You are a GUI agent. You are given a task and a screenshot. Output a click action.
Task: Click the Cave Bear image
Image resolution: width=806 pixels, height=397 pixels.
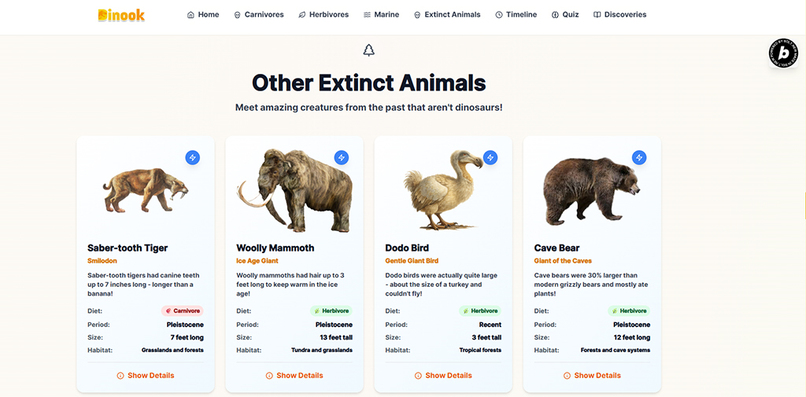pyautogui.click(x=592, y=191)
